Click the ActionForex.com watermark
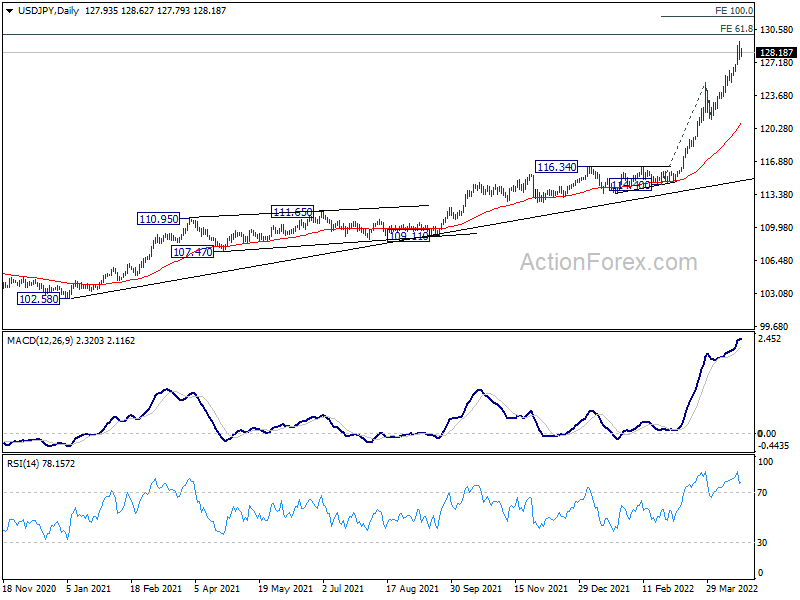 coord(609,262)
